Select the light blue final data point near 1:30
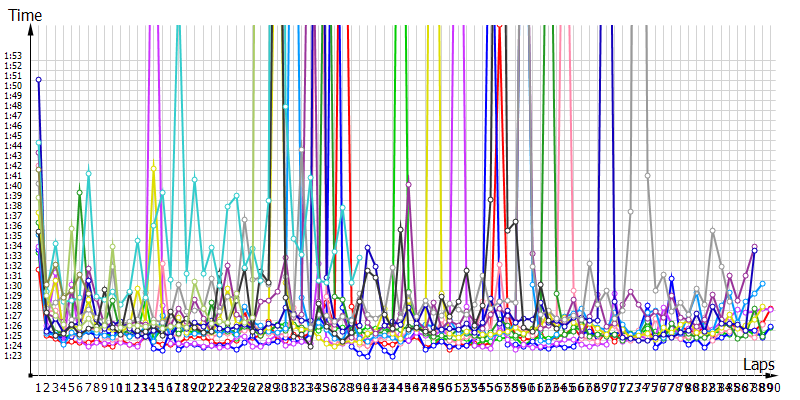The width and height of the screenshot is (800, 400). pos(762,284)
